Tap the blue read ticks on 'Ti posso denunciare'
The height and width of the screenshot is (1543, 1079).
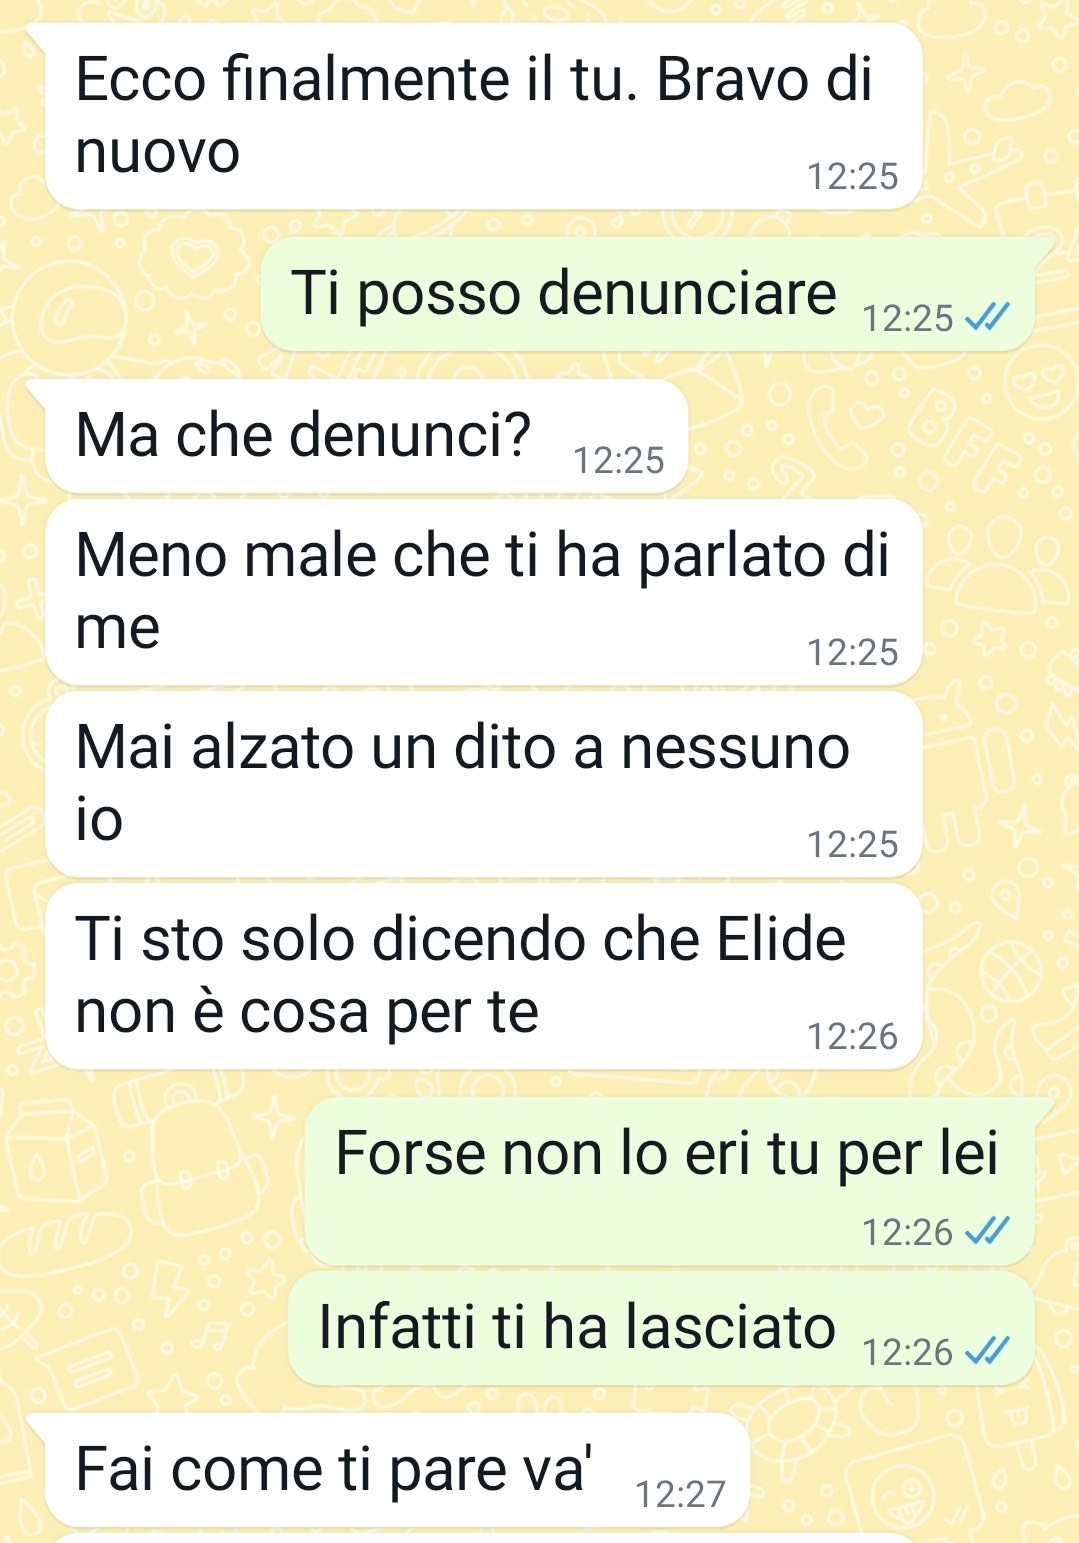987,317
